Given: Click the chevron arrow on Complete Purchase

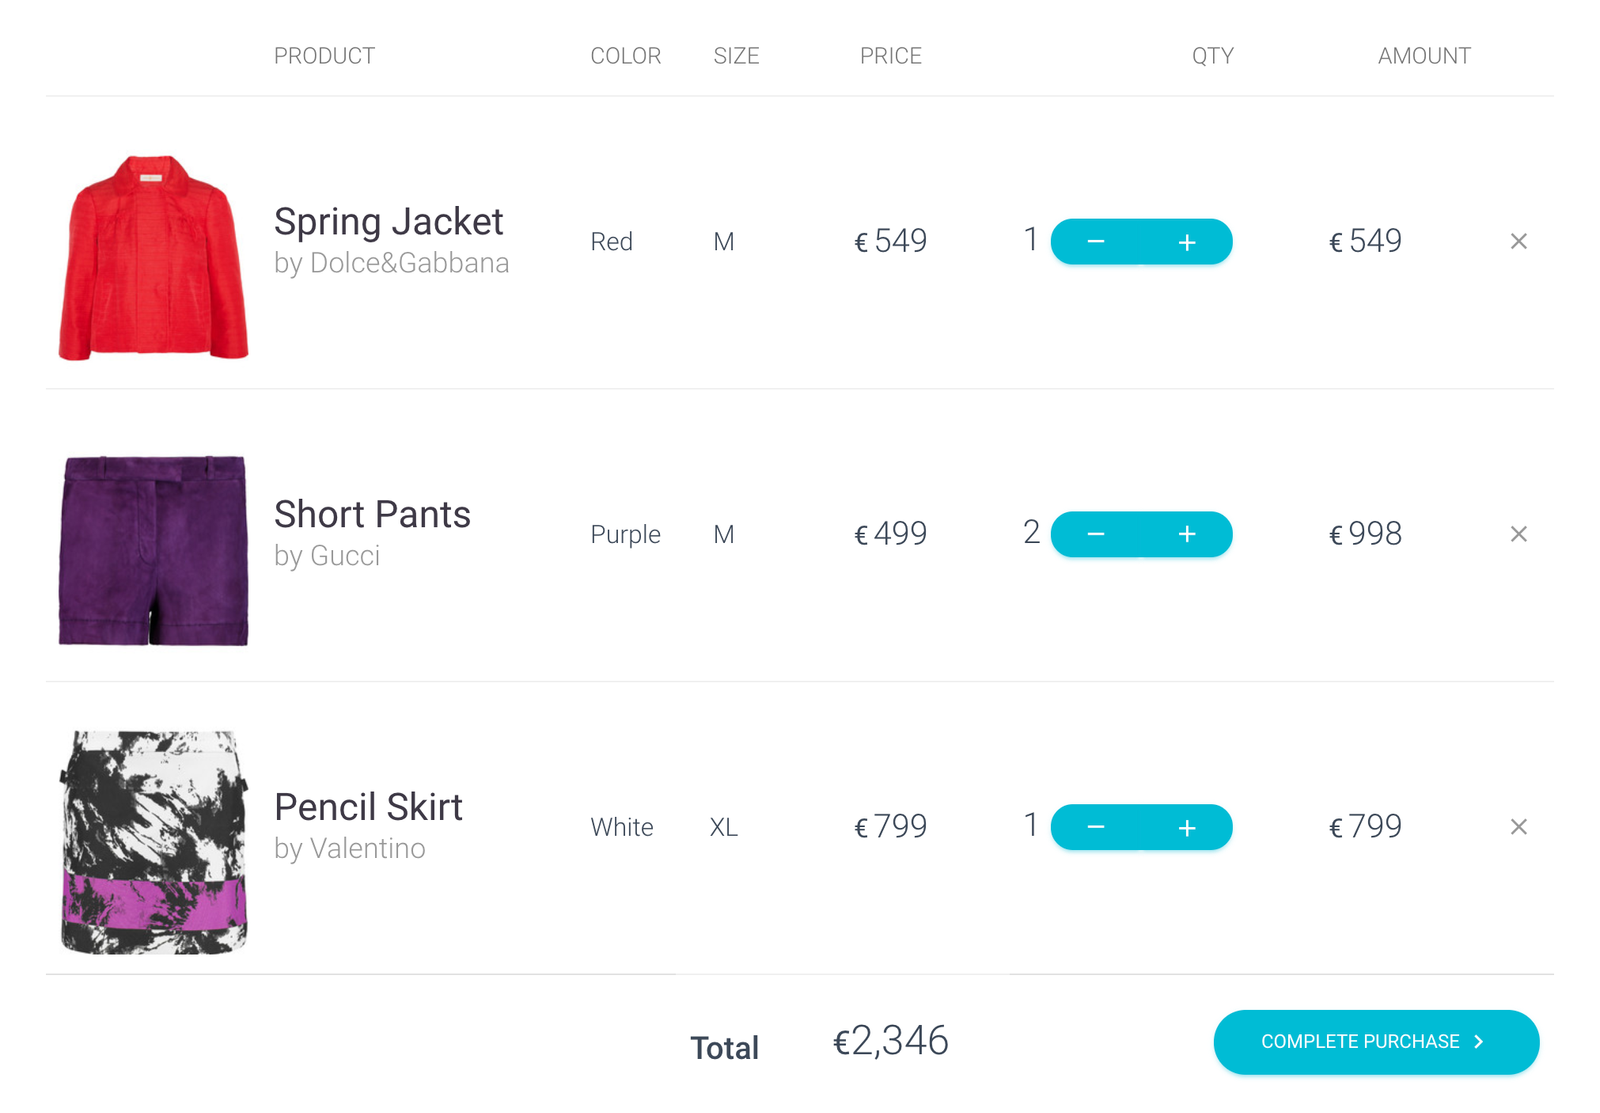Looking at the screenshot, I should [1479, 1042].
